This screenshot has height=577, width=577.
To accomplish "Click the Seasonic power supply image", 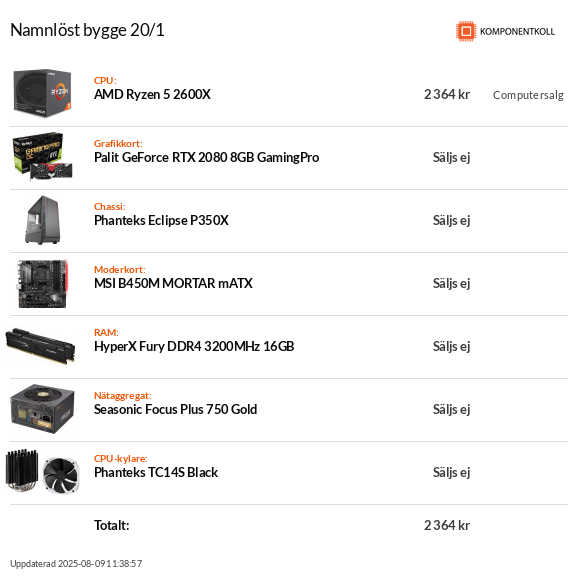I will (x=42, y=409).
